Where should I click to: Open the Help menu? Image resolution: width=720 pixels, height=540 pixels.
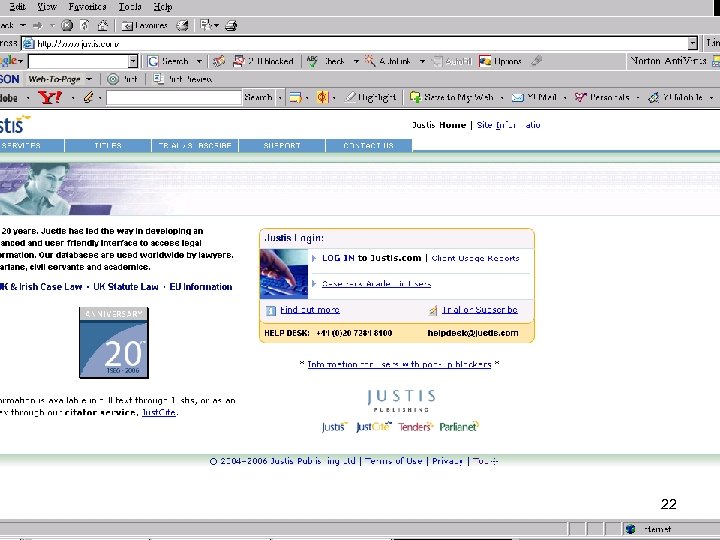163,6
